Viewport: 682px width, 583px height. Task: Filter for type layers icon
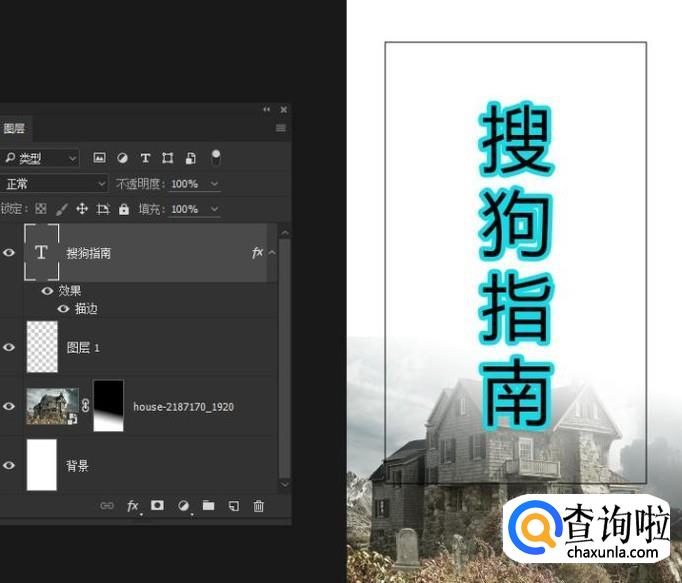(x=145, y=158)
